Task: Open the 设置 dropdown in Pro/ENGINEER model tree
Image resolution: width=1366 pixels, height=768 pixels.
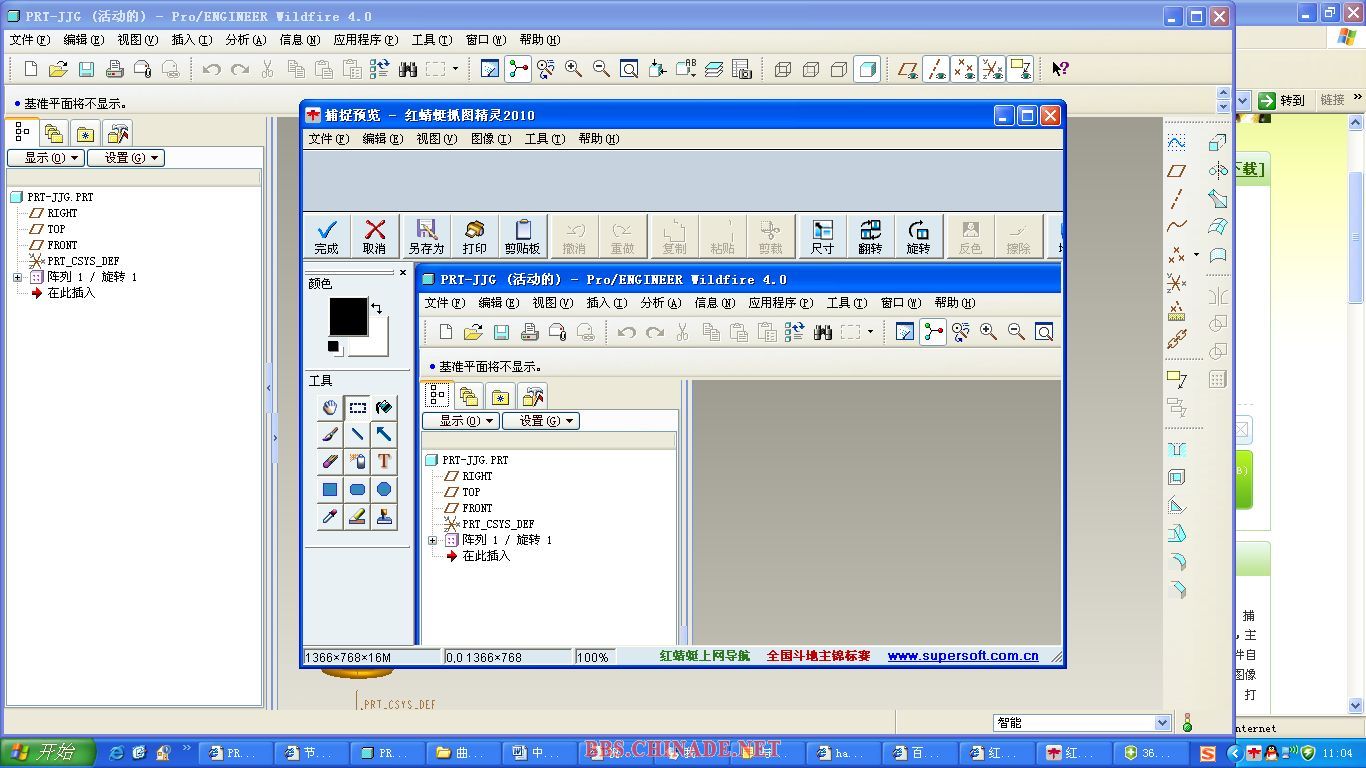Action: tap(125, 158)
